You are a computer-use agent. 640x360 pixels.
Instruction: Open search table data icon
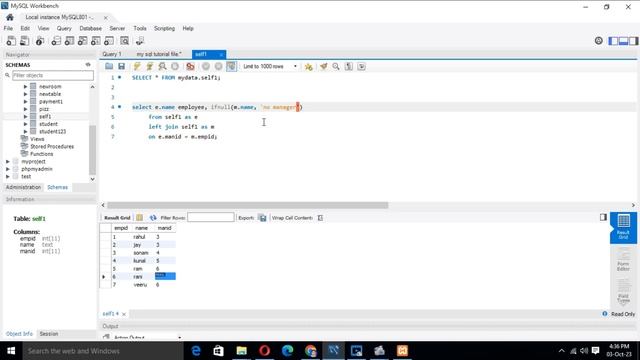(x=124, y=41)
